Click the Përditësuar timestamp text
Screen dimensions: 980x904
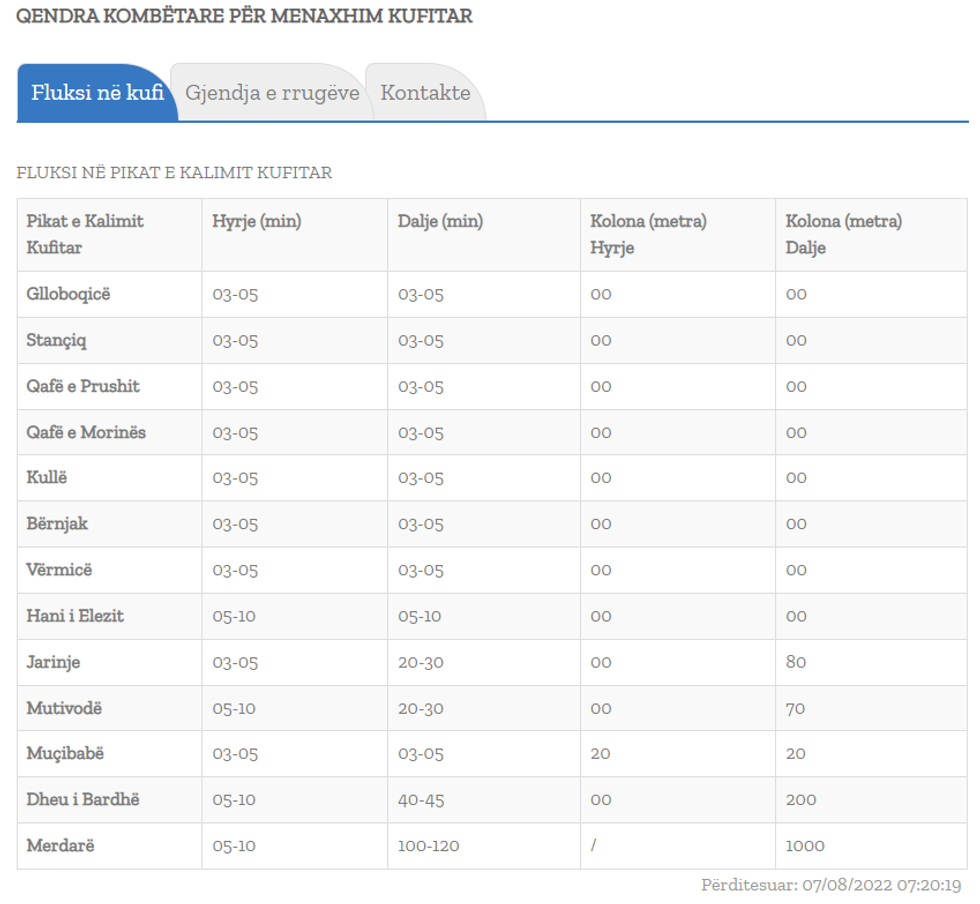[831, 885]
